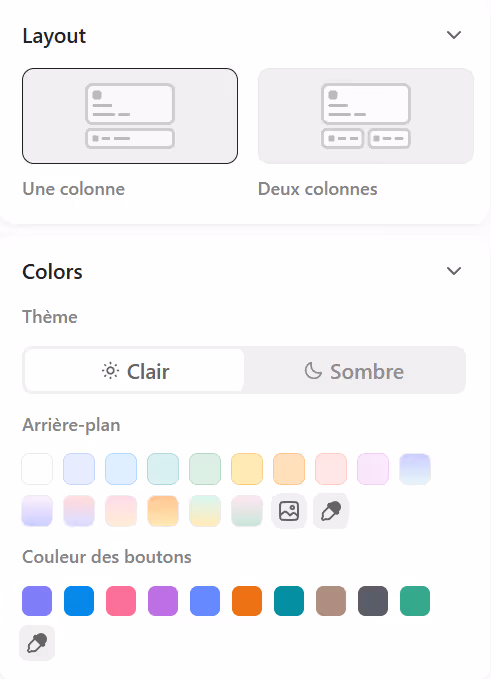The height and width of the screenshot is (679, 491).
Task: Select the Deux colonnes layout thumbnail
Action: [366, 116]
